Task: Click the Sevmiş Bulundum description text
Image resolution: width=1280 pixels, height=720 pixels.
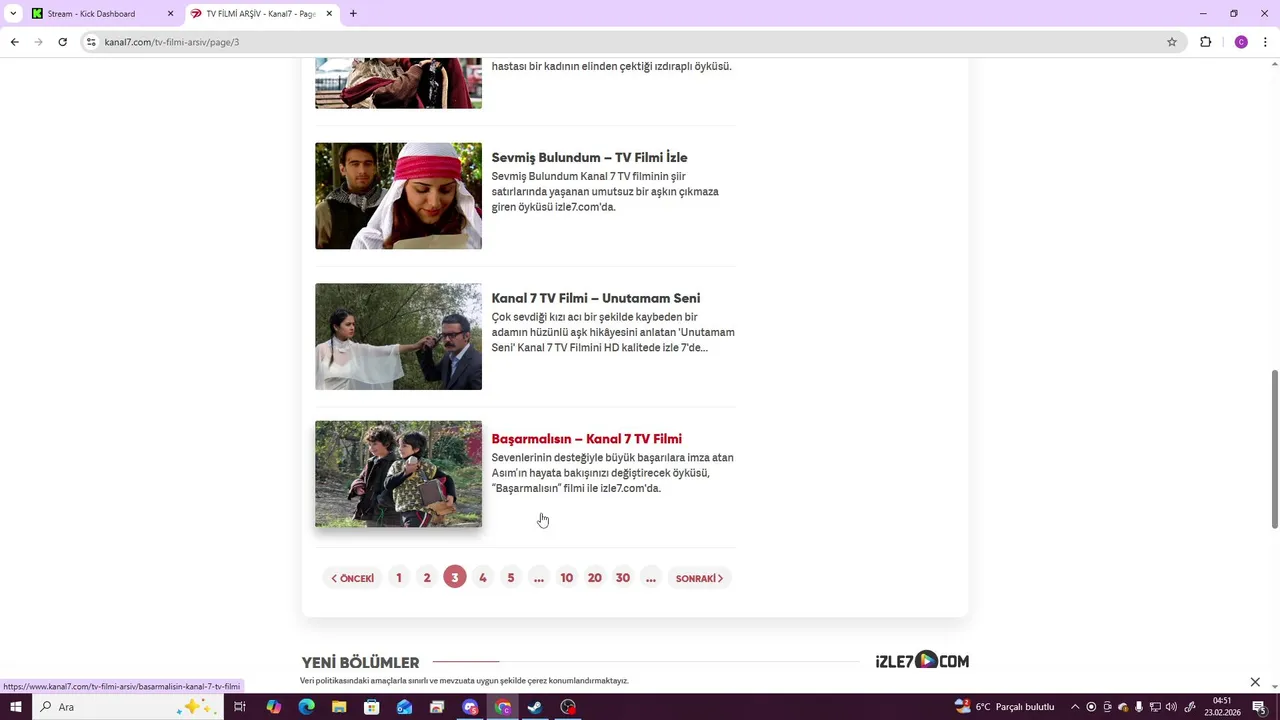Action: pos(605,192)
